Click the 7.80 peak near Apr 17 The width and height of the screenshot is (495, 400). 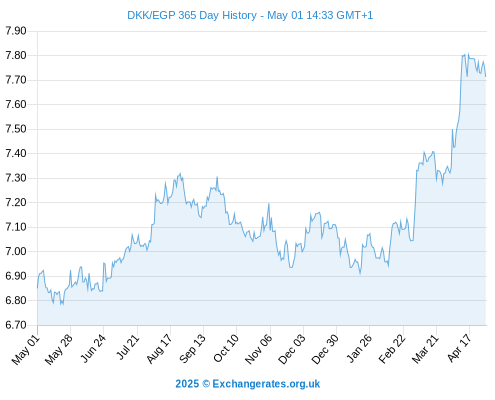[468, 54]
